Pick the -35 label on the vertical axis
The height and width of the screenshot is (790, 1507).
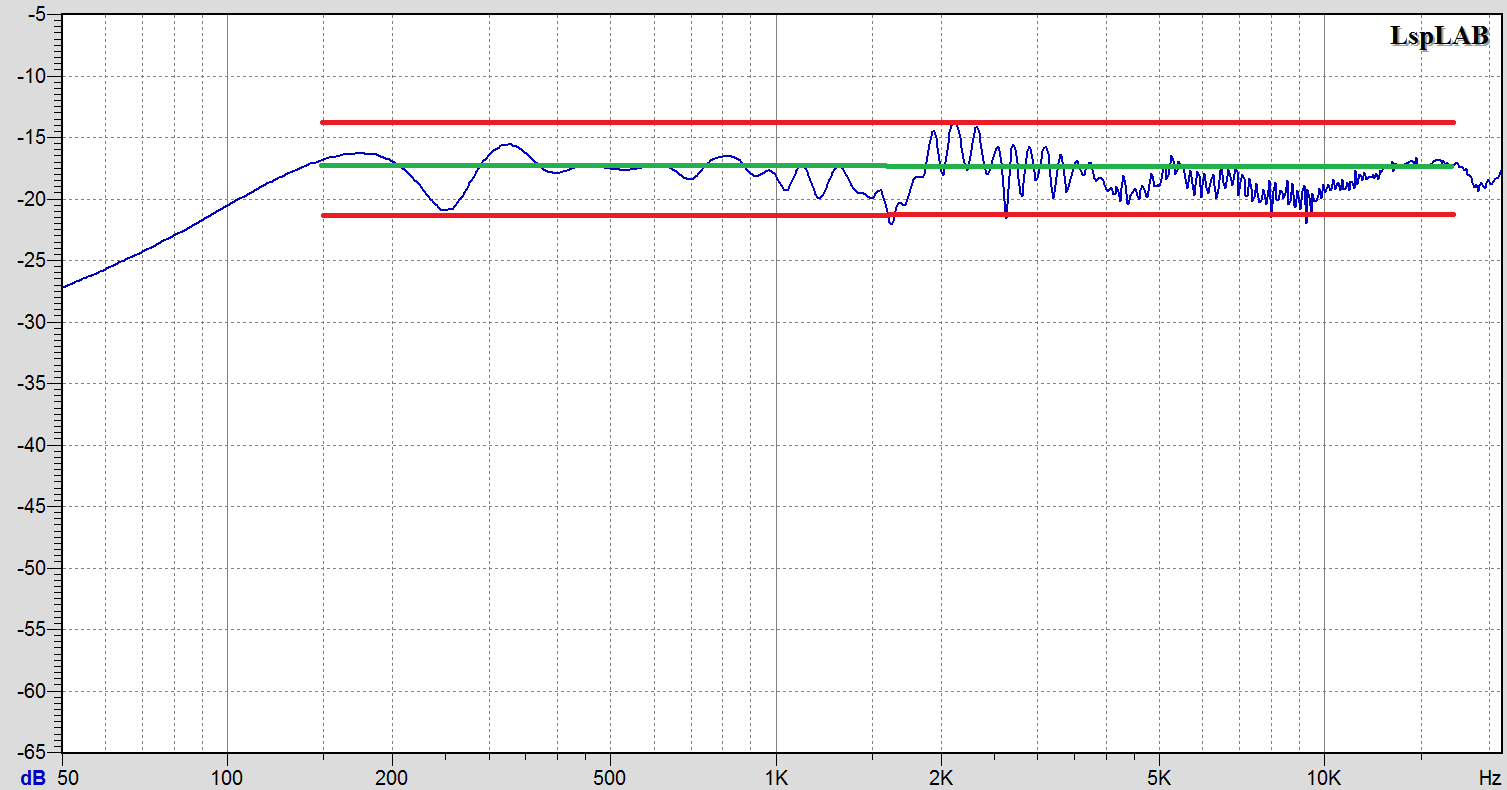pyautogui.click(x=33, y=384)
